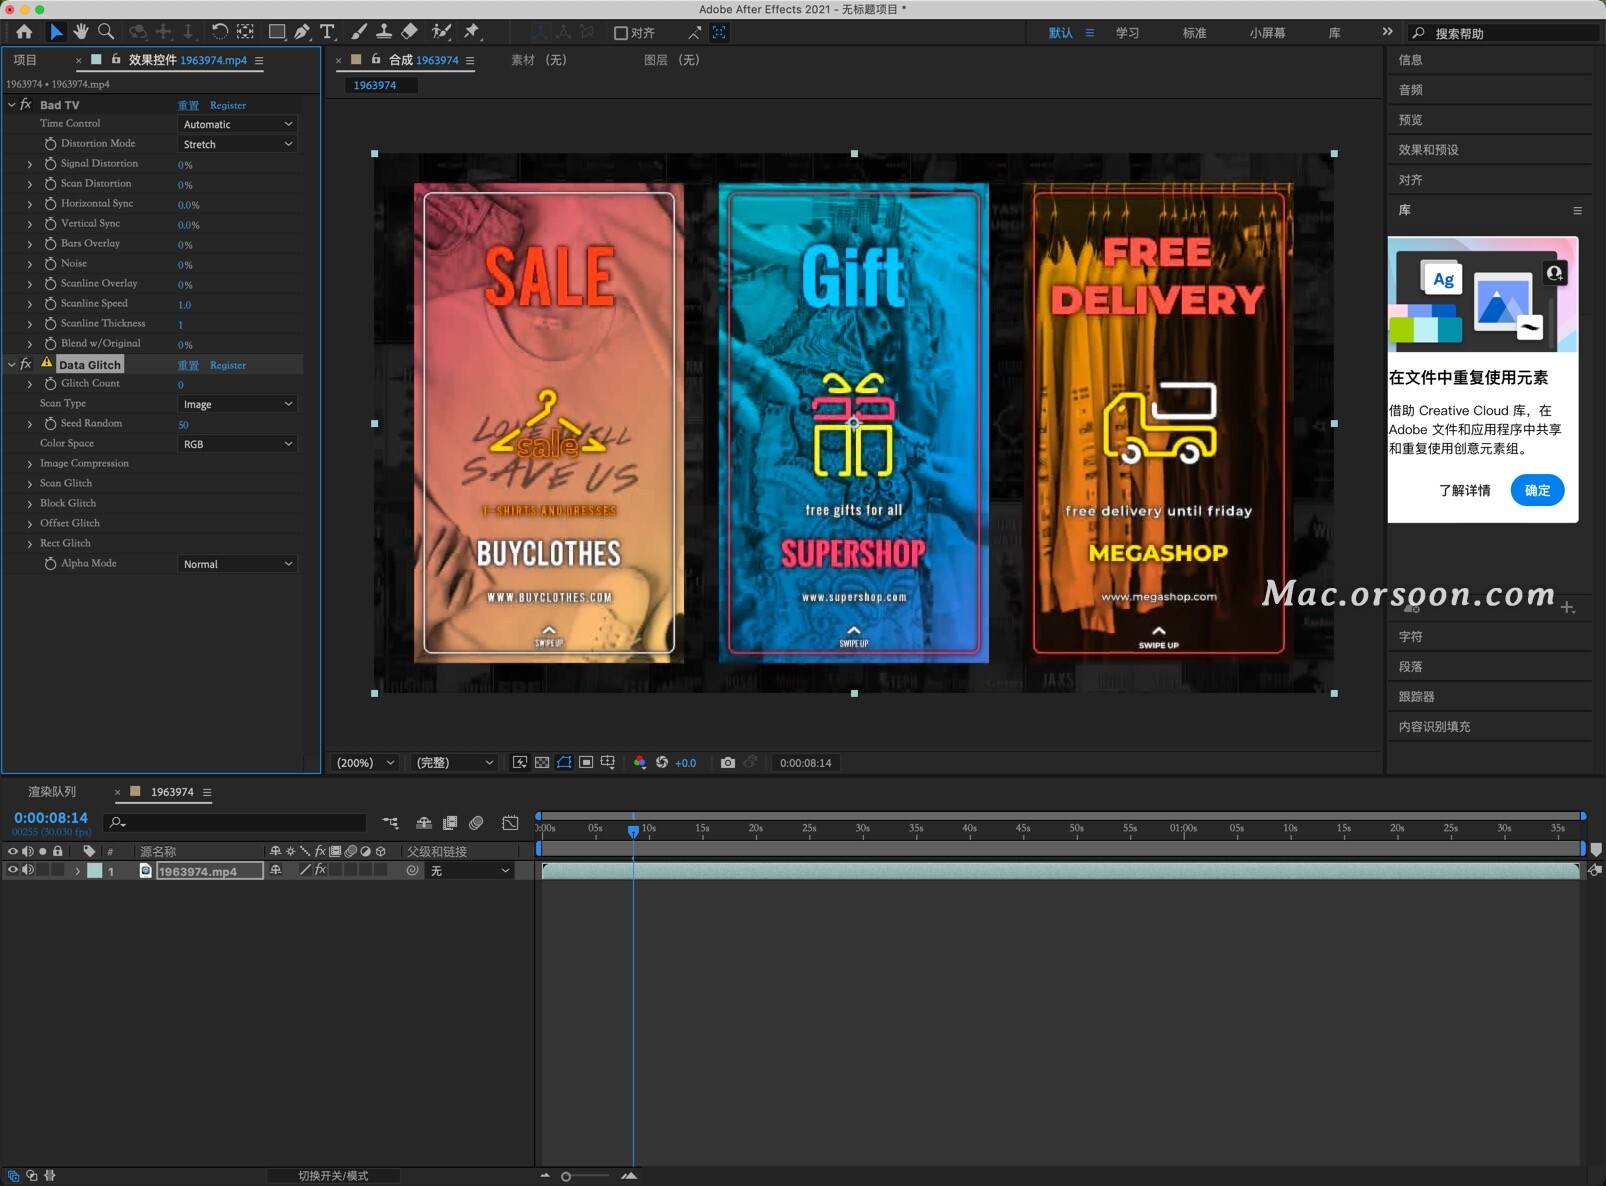Open the graph editor in timeline
The image size is (1606, 1186).
coord(510,823)
